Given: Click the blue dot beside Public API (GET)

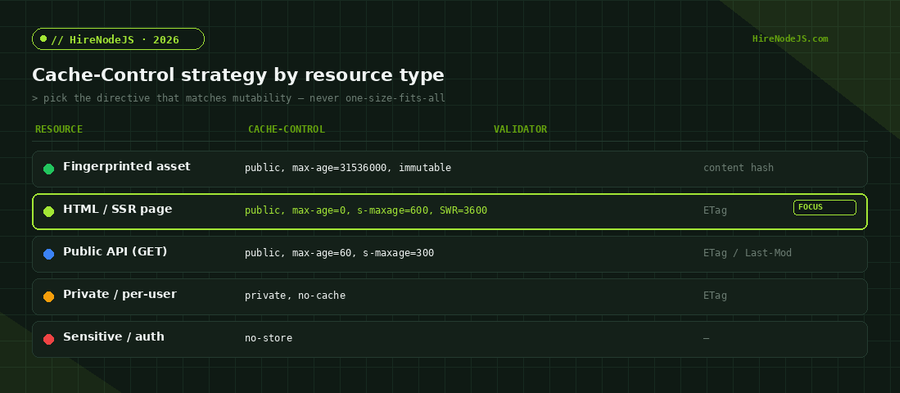Looking at the screenshot, I should [49, 254].
